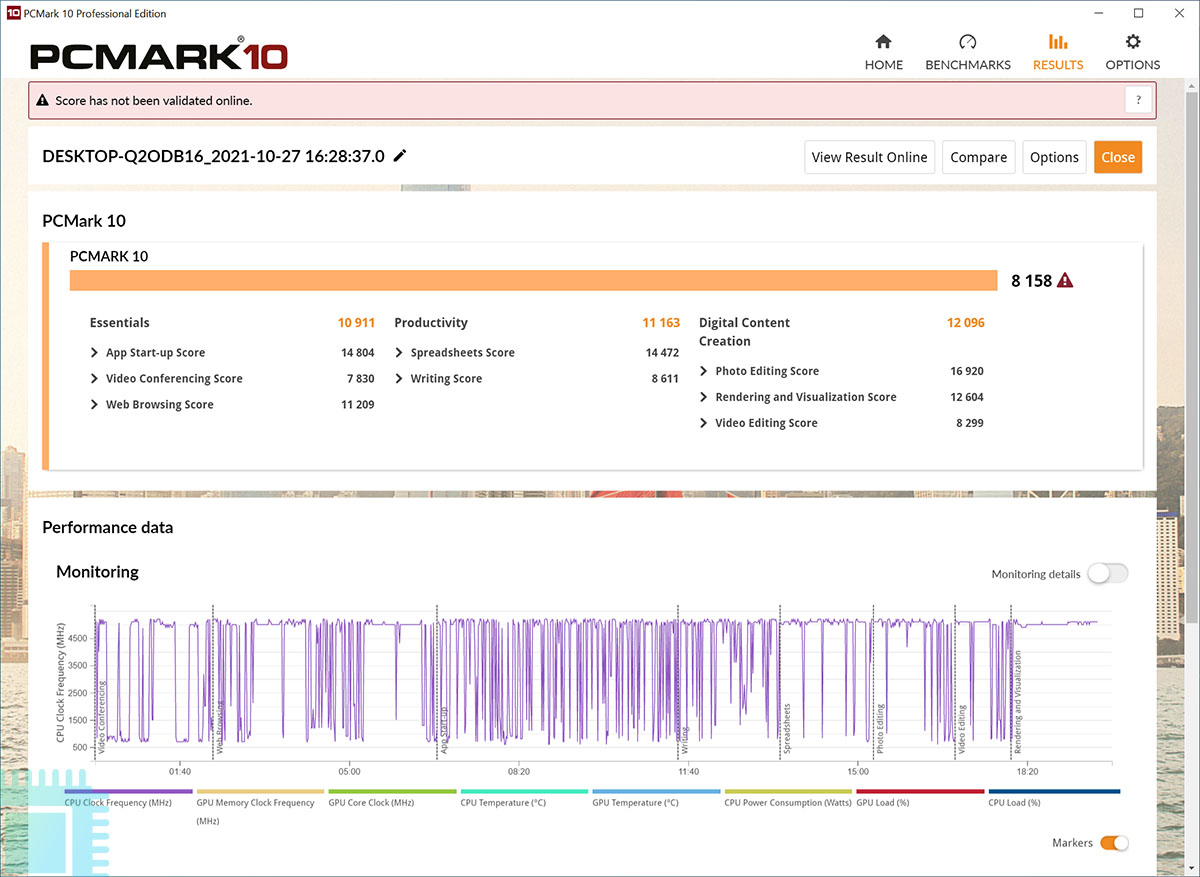Screen dimensions: 1200x877
Task: Click the PCMARK 10 logo
Action: tap(159, 54)
